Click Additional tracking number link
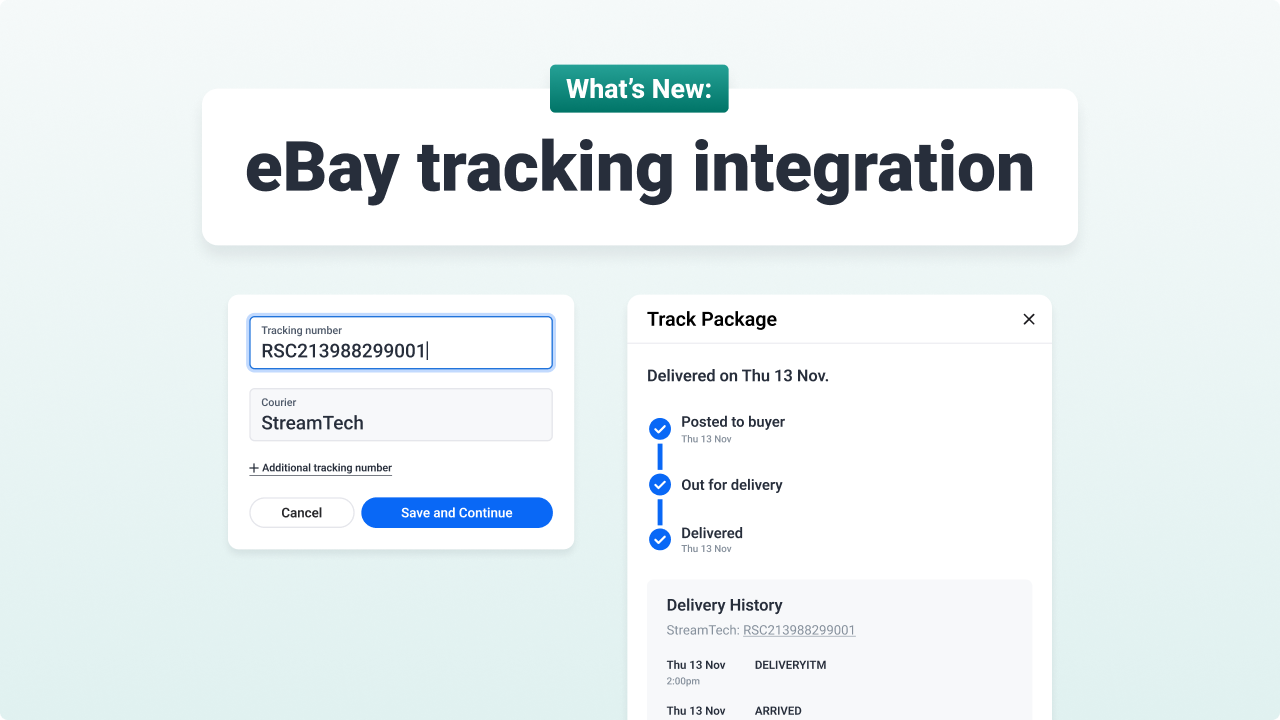This screenshot has height=720, width=1280. click(326, 468)
